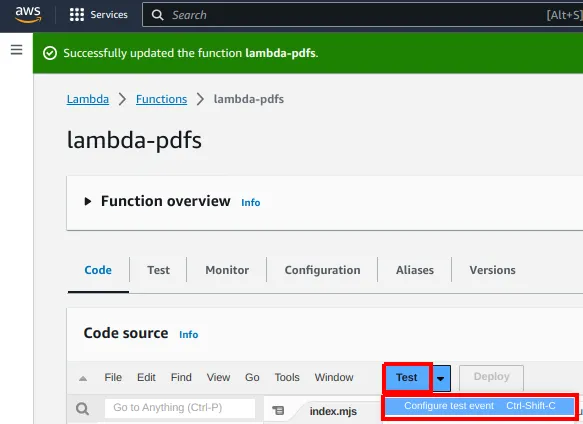Open the Find menu in code editor
Image resolution: width=583 pixels, height=424 pixels.
click(181, 378)
